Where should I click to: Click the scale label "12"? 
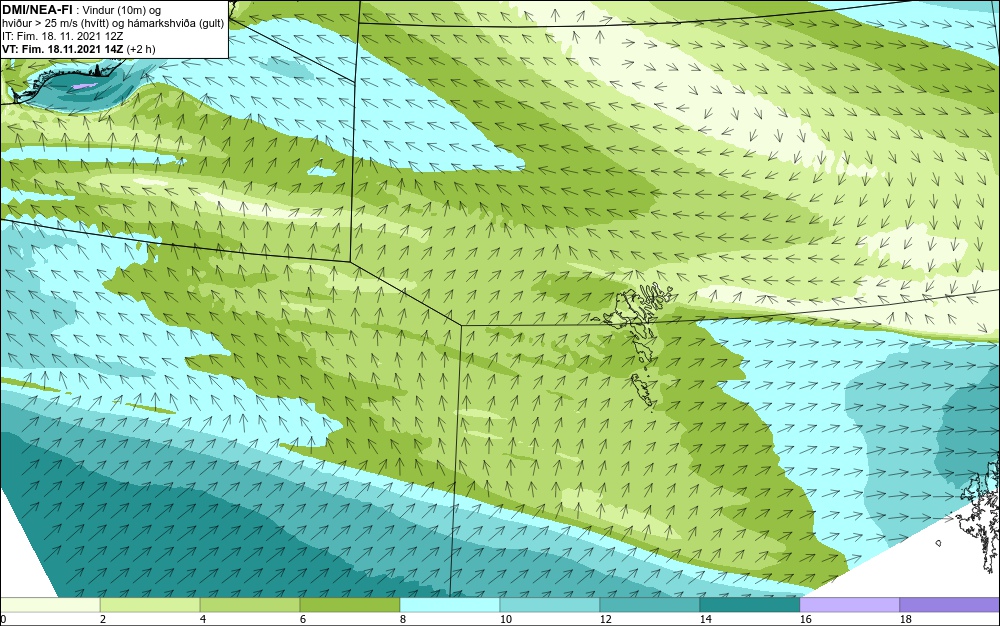pyautogui.click(x=606, y=619)
